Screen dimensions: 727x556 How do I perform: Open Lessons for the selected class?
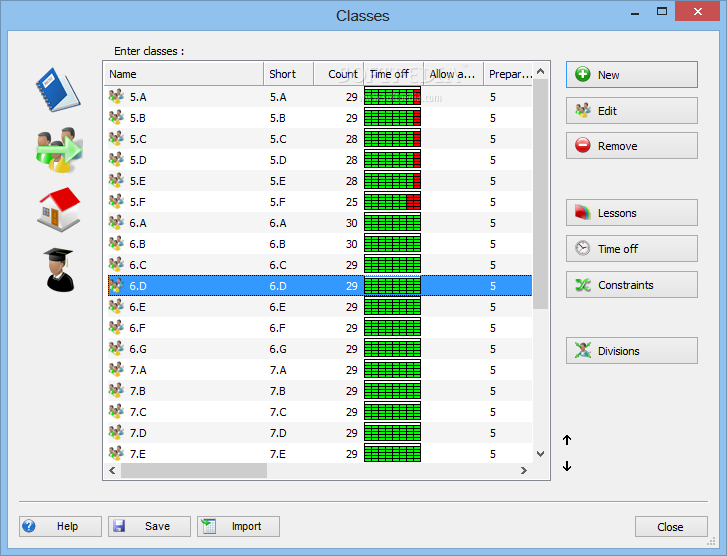(x=631, y=213)
